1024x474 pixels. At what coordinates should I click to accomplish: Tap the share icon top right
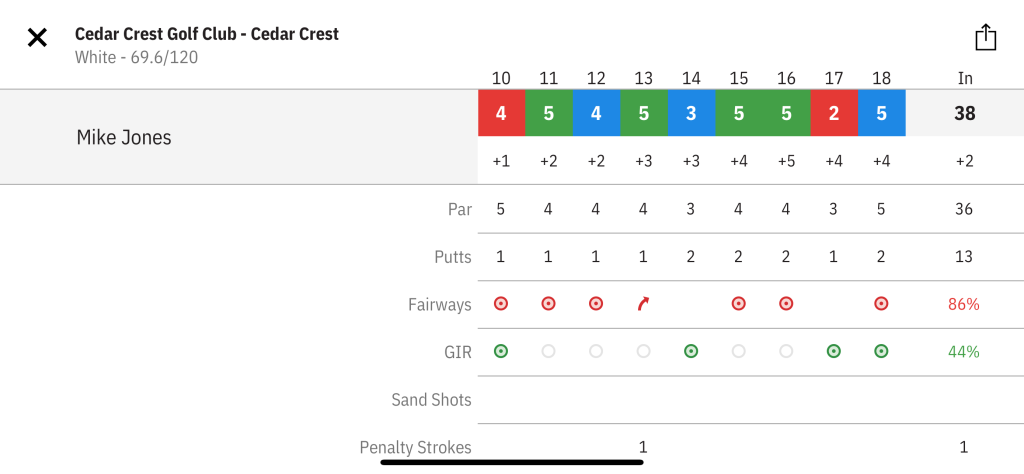click(x=986, y=38)
